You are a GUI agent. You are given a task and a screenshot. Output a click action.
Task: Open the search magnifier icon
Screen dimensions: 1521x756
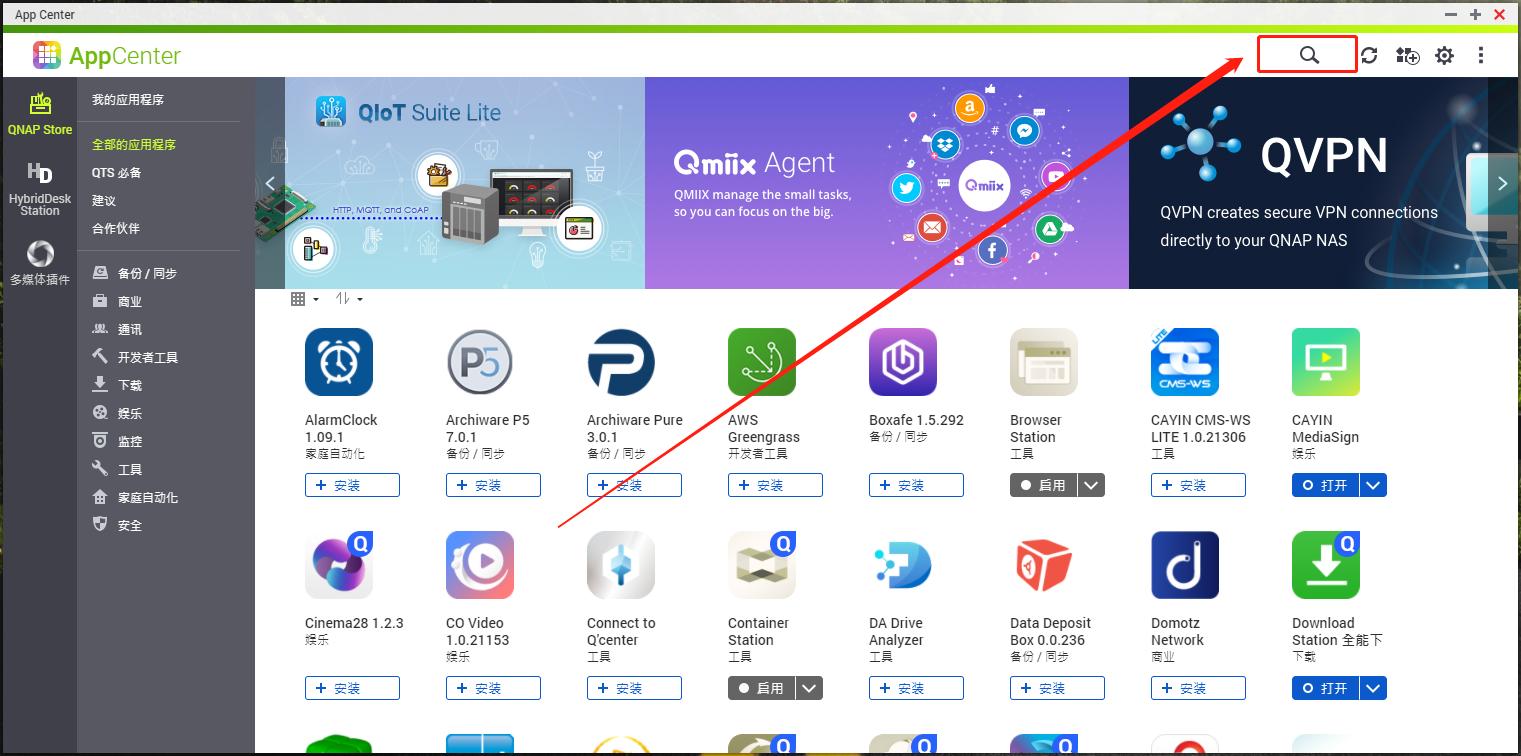click(1308, 55)
